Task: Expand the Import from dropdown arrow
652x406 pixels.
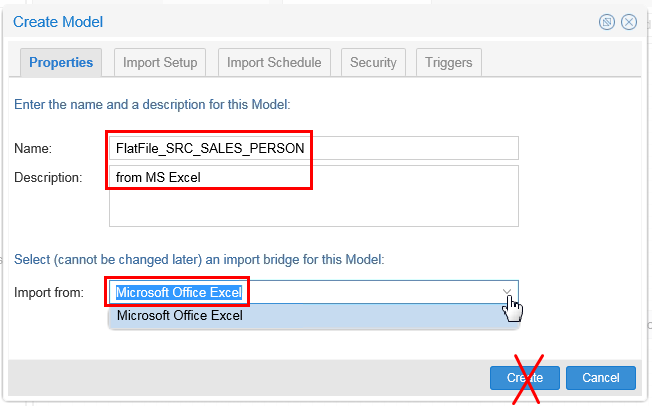Action: [x=507, y=292]
